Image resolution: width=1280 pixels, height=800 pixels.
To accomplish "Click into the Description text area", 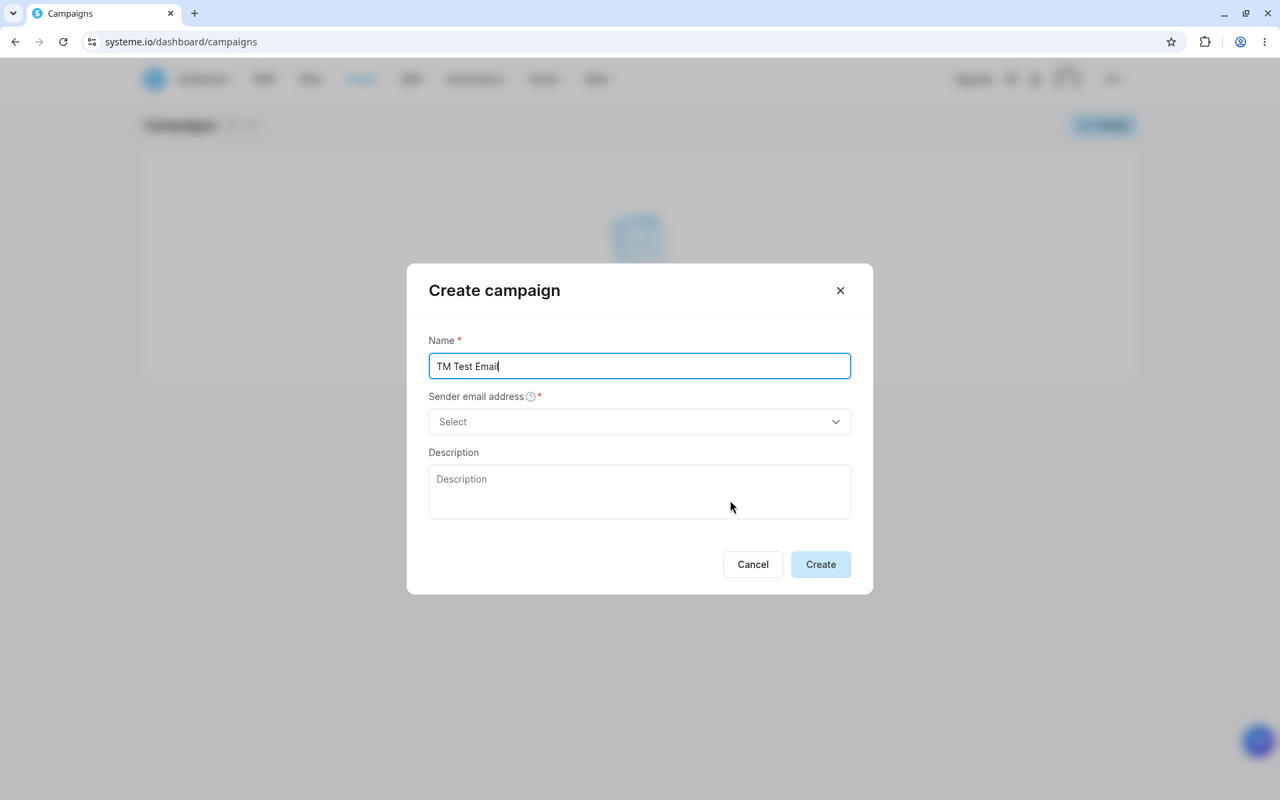I will tap(640, 492).
